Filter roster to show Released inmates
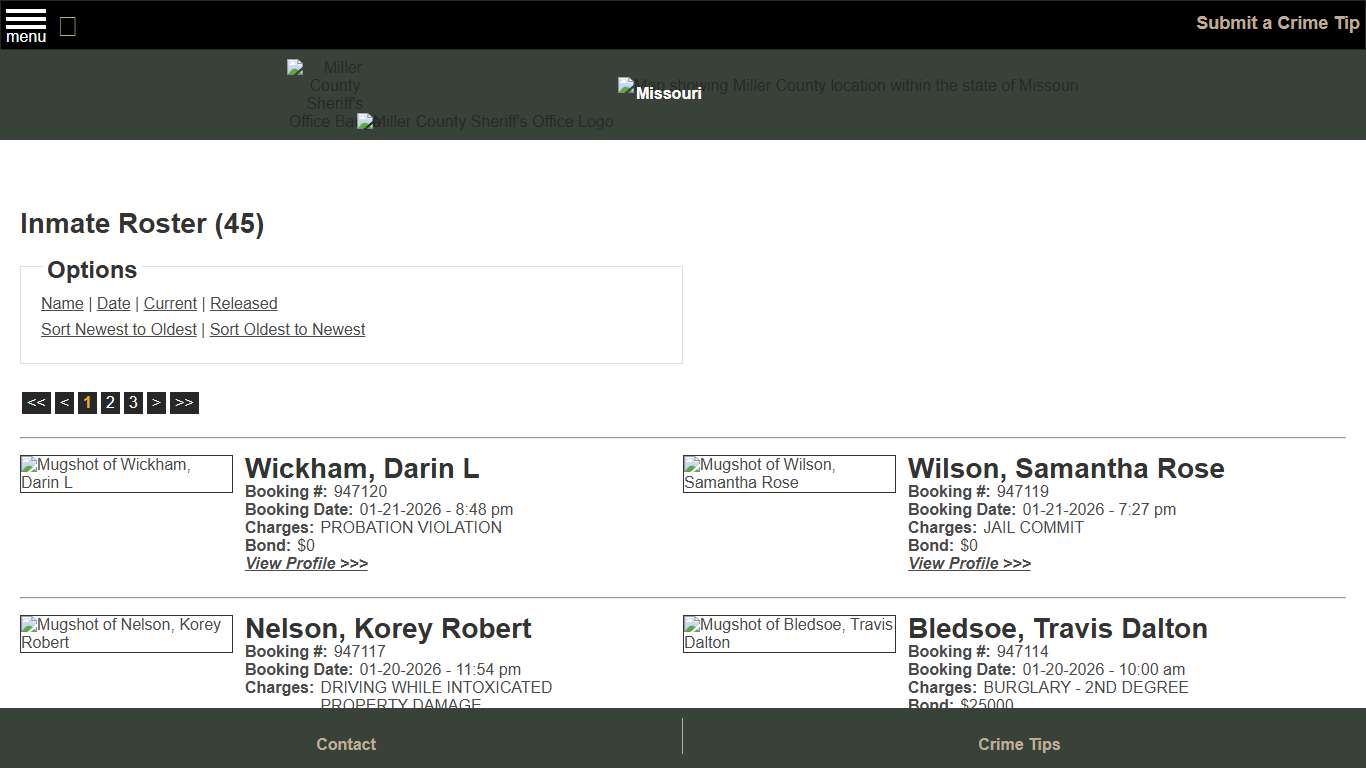This screenshot has height=768, width=1366. tap(243, 303)
